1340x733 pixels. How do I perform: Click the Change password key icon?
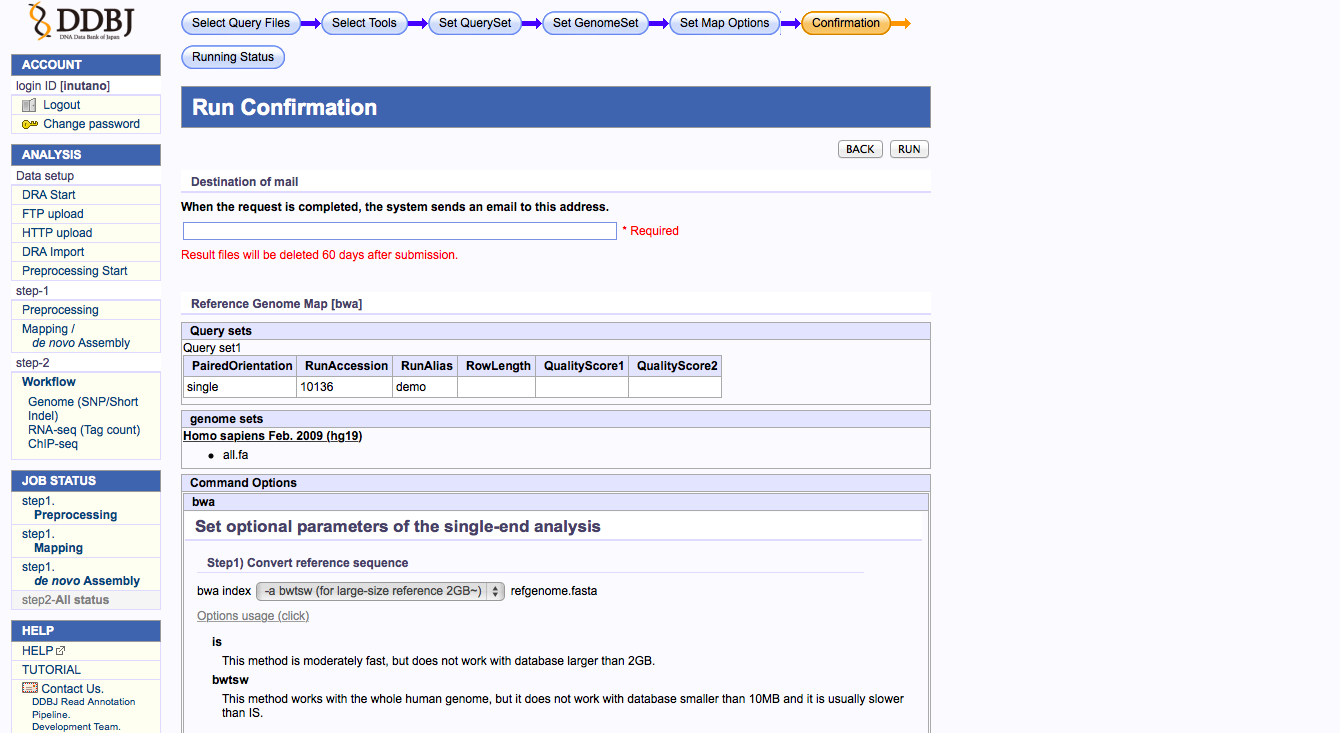coord(29,124)
